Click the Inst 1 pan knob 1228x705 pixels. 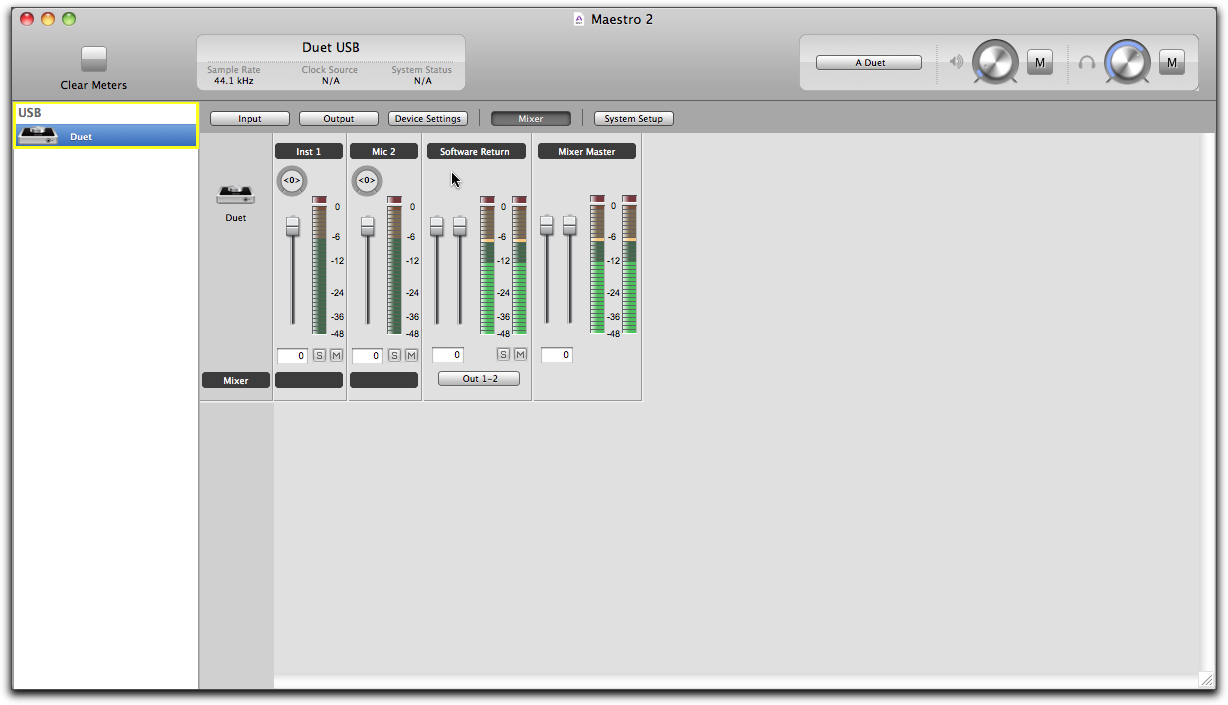292,181
